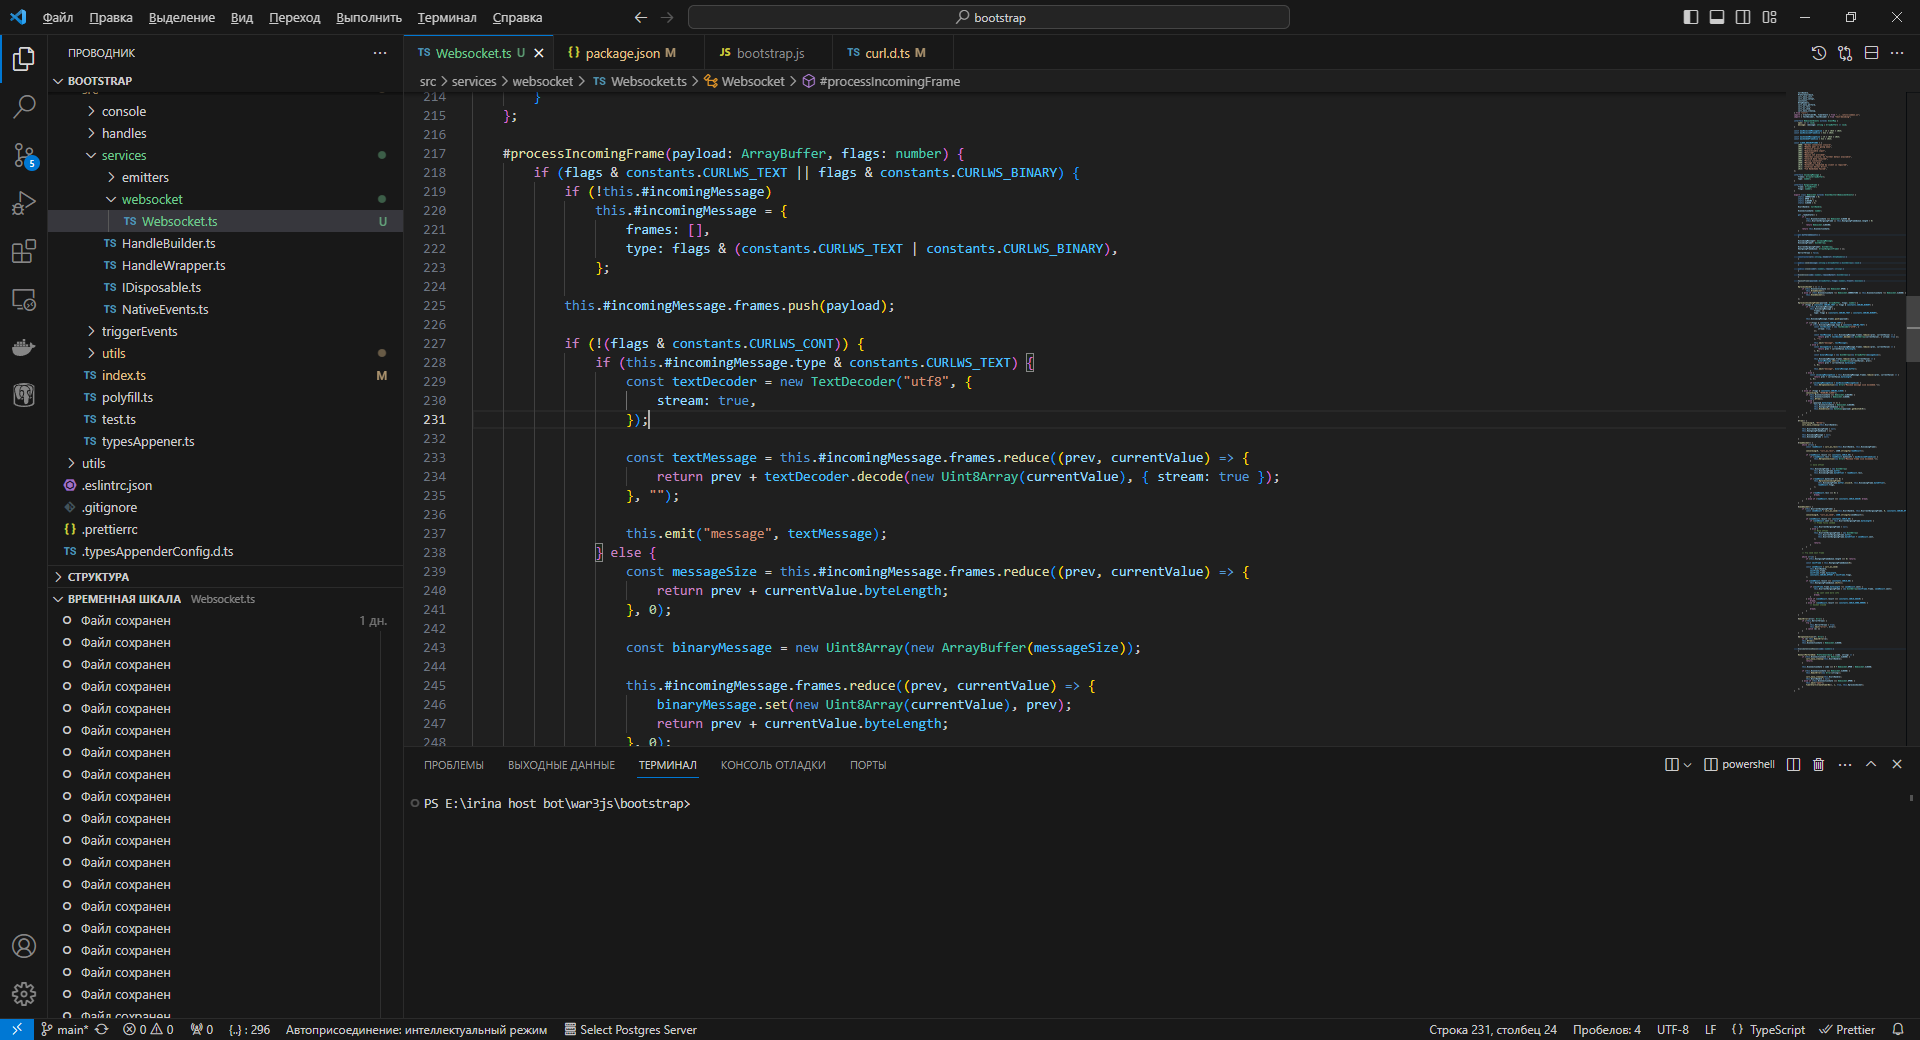Image resolution: width=1920 pixels, height=1040 pixels.
Task: Open the Терминал menu
Action: [x=446, y=17]
